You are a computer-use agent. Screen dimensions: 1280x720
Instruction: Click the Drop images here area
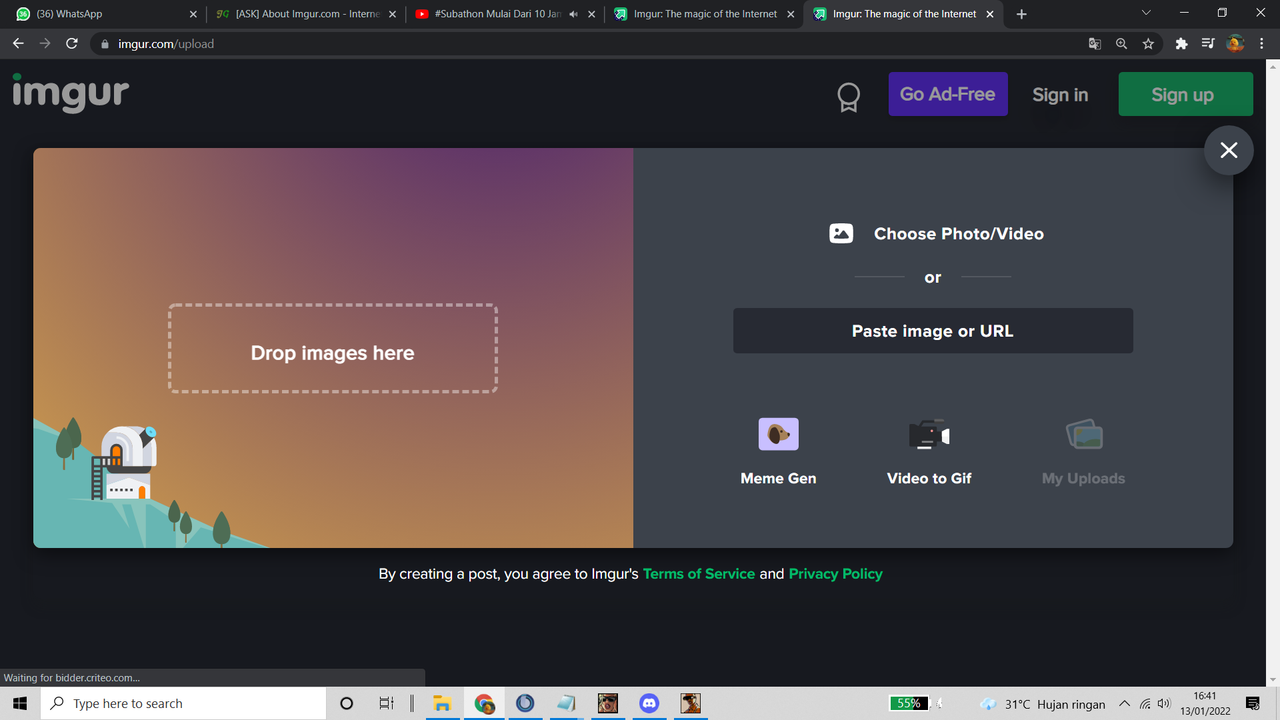point(333,348)
